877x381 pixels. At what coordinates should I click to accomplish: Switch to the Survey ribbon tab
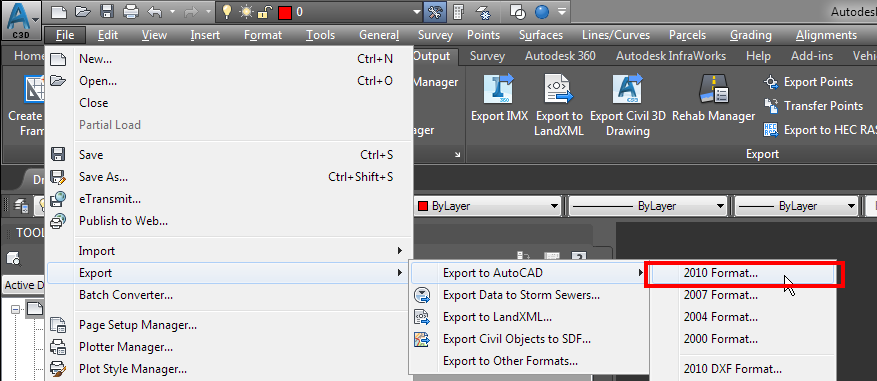(487, 56)
